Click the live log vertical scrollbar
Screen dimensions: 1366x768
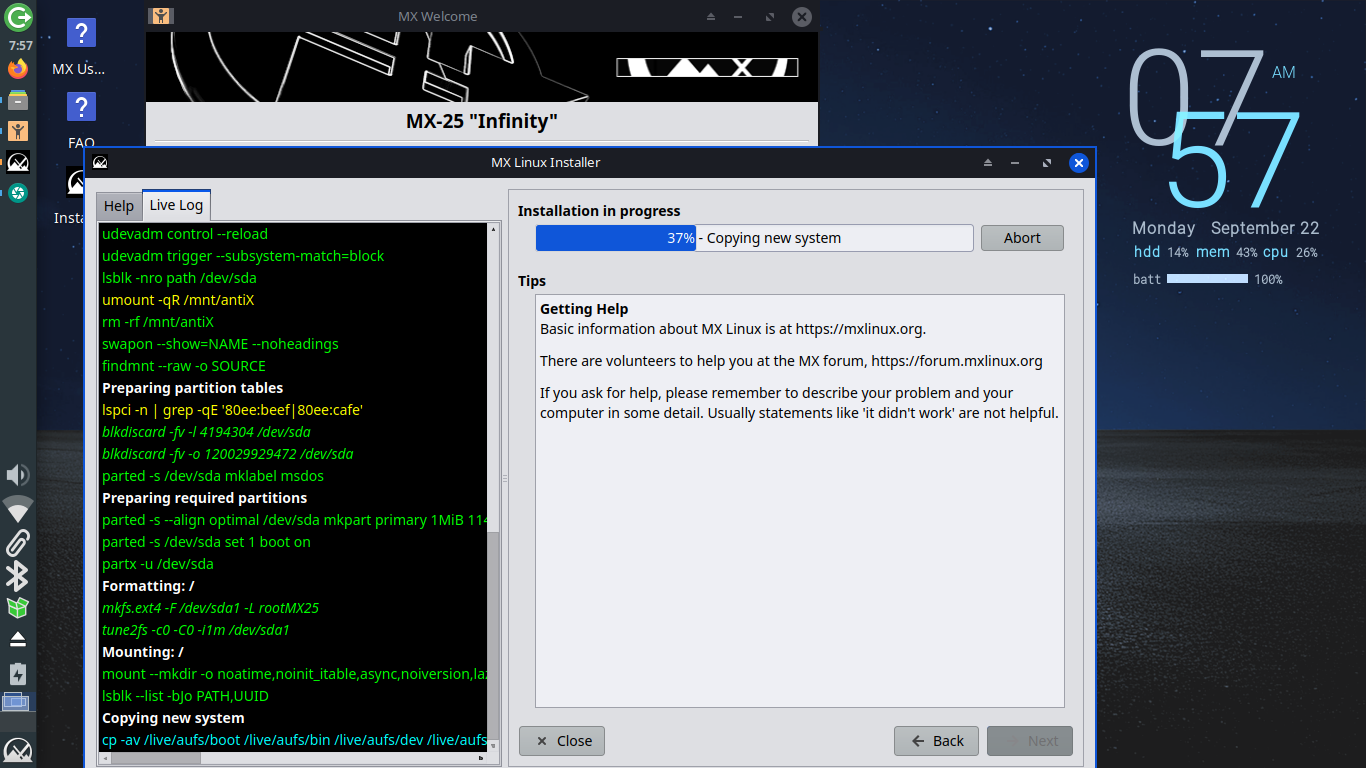click(494, 635)
